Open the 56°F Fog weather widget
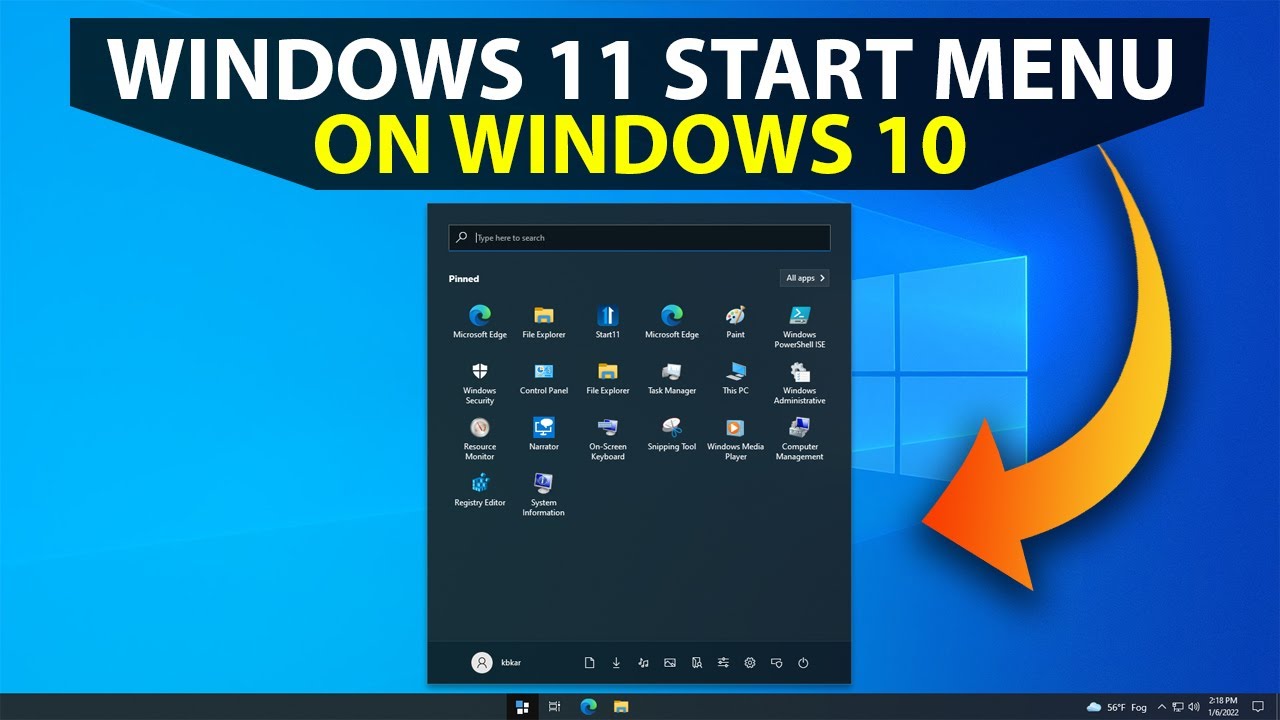This screenshot has height=720, width=1280. point(1116,707)
